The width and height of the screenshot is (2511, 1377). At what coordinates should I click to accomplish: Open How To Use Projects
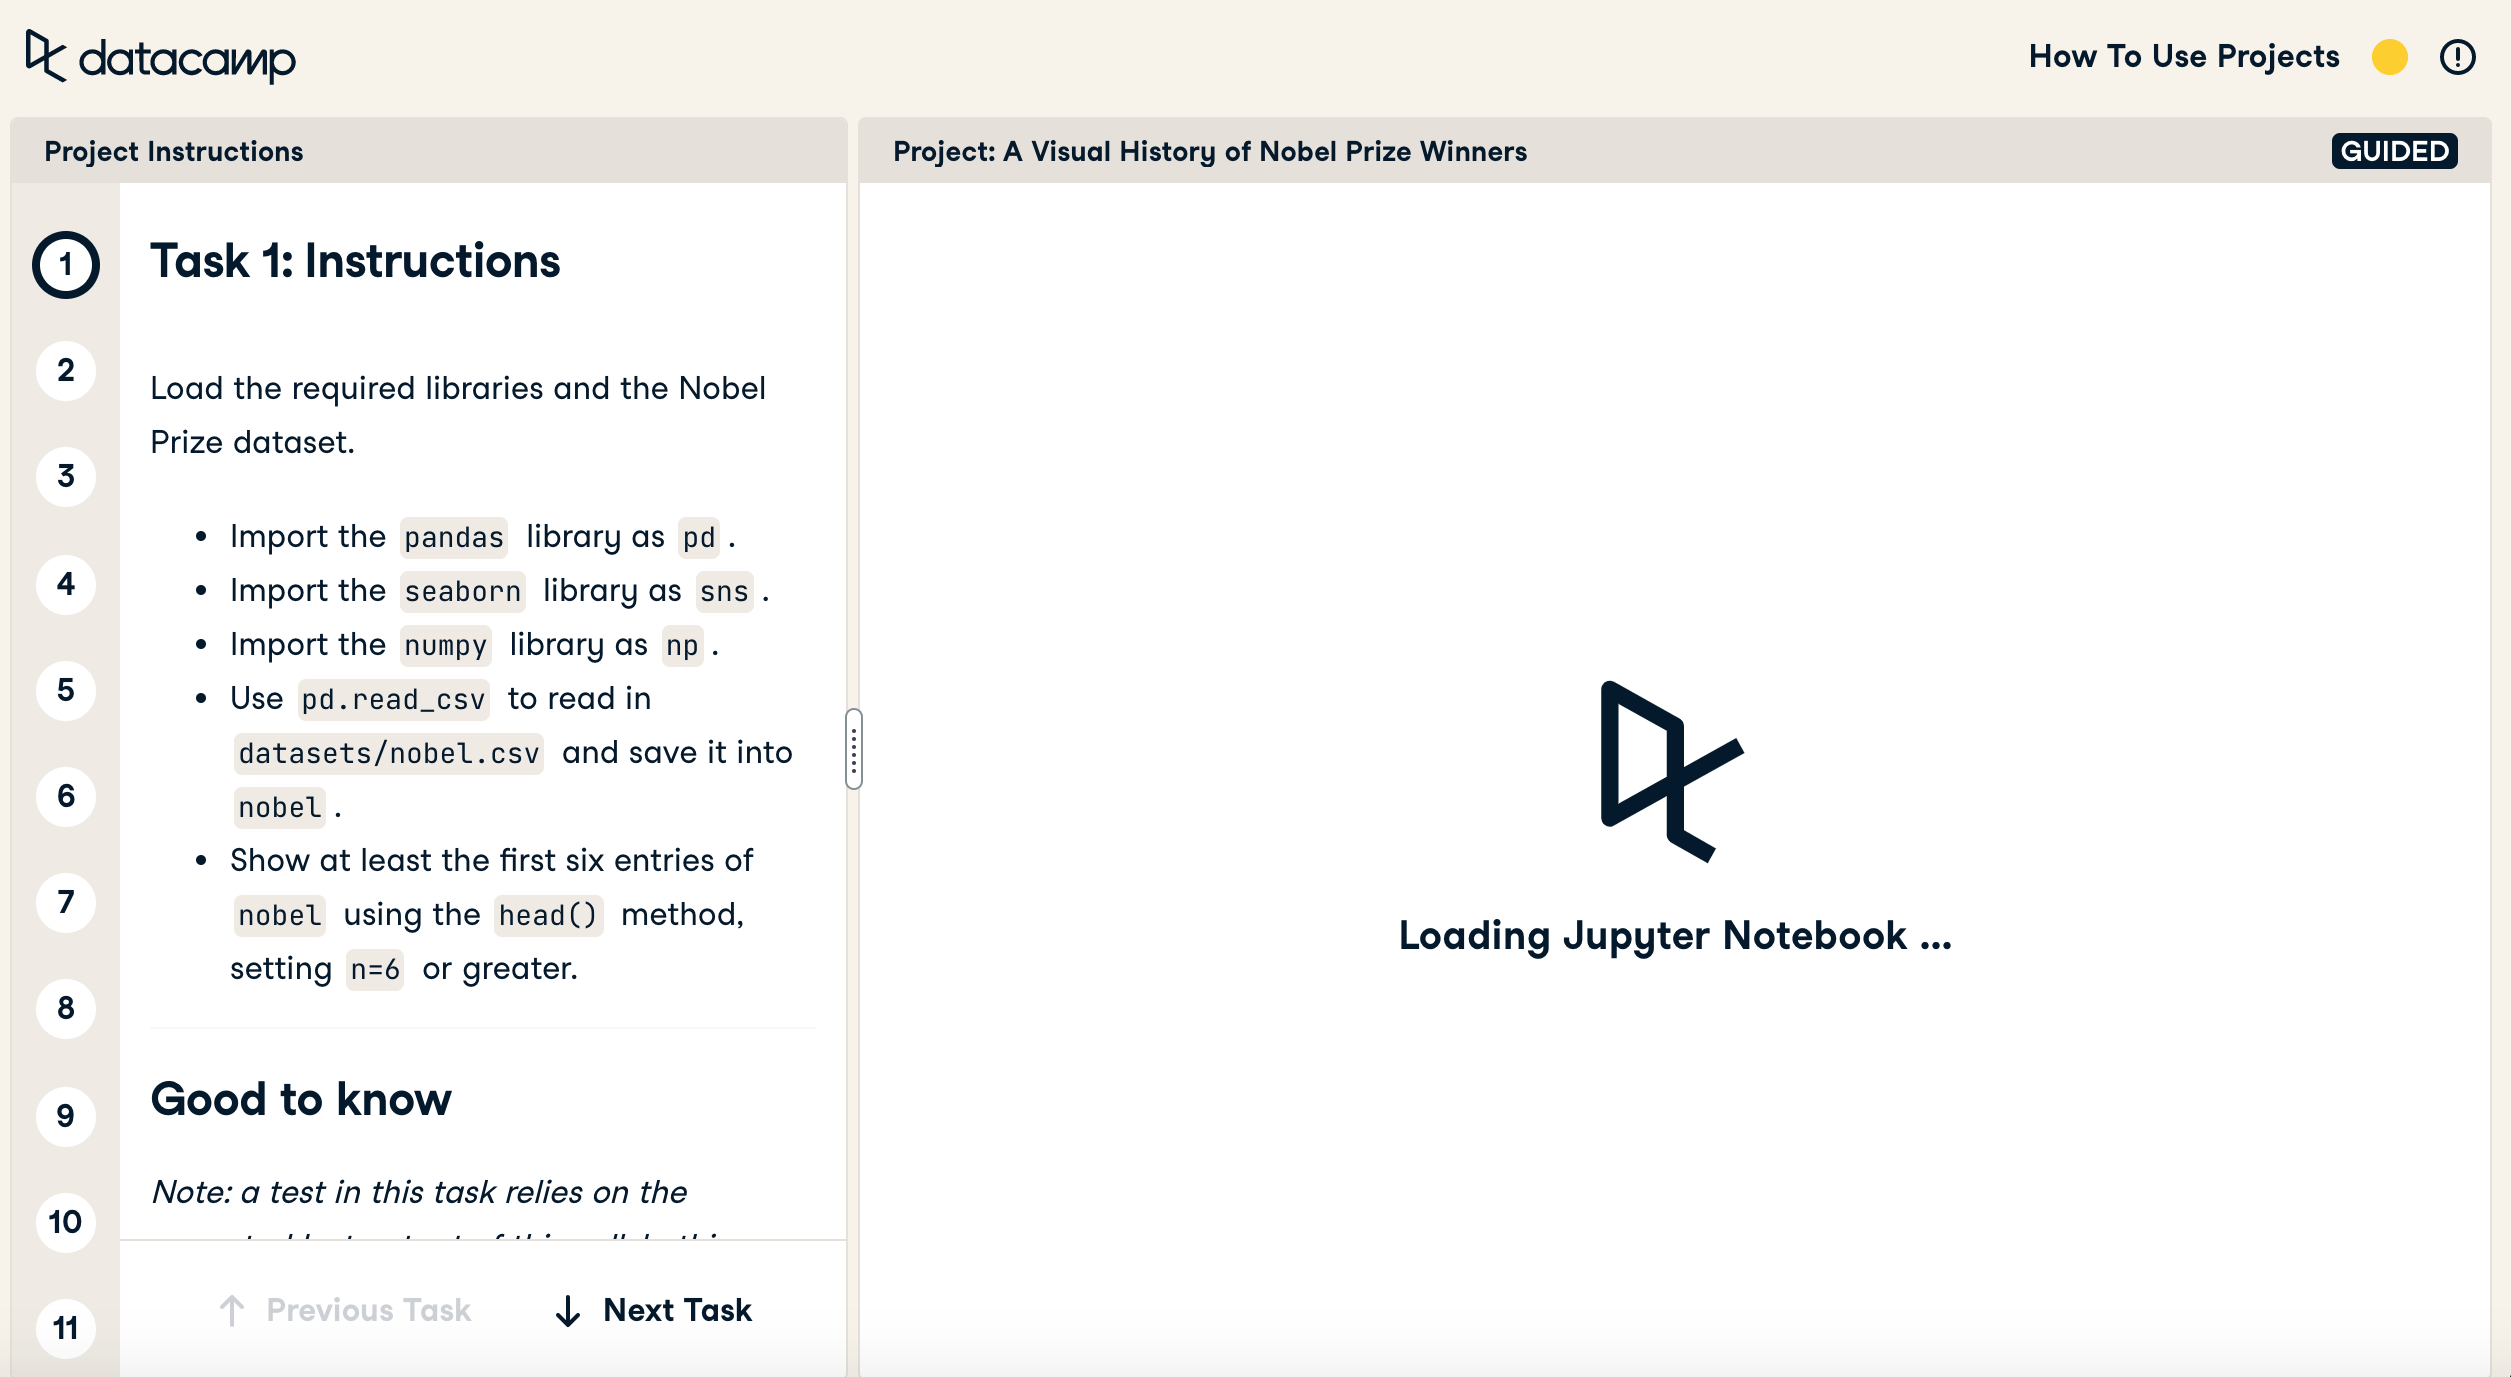pyautogui.click(x=2183, y=57)
